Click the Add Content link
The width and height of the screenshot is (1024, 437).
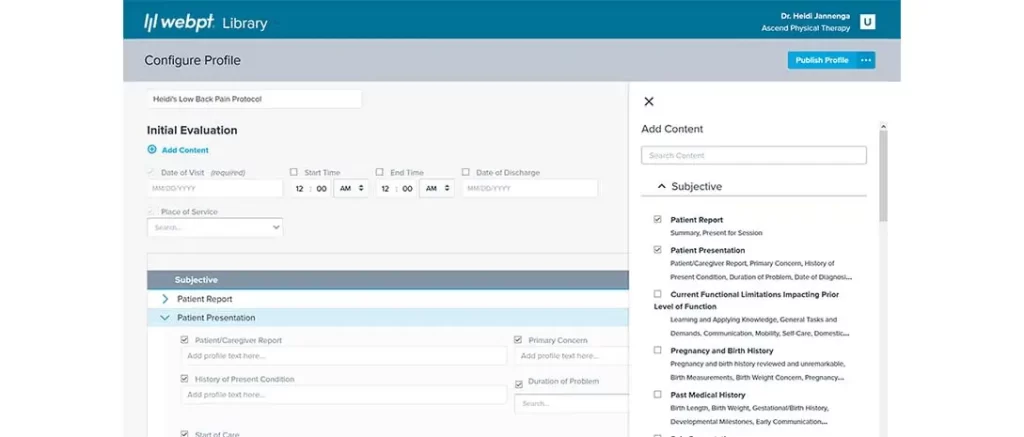(x=185, y=150)
